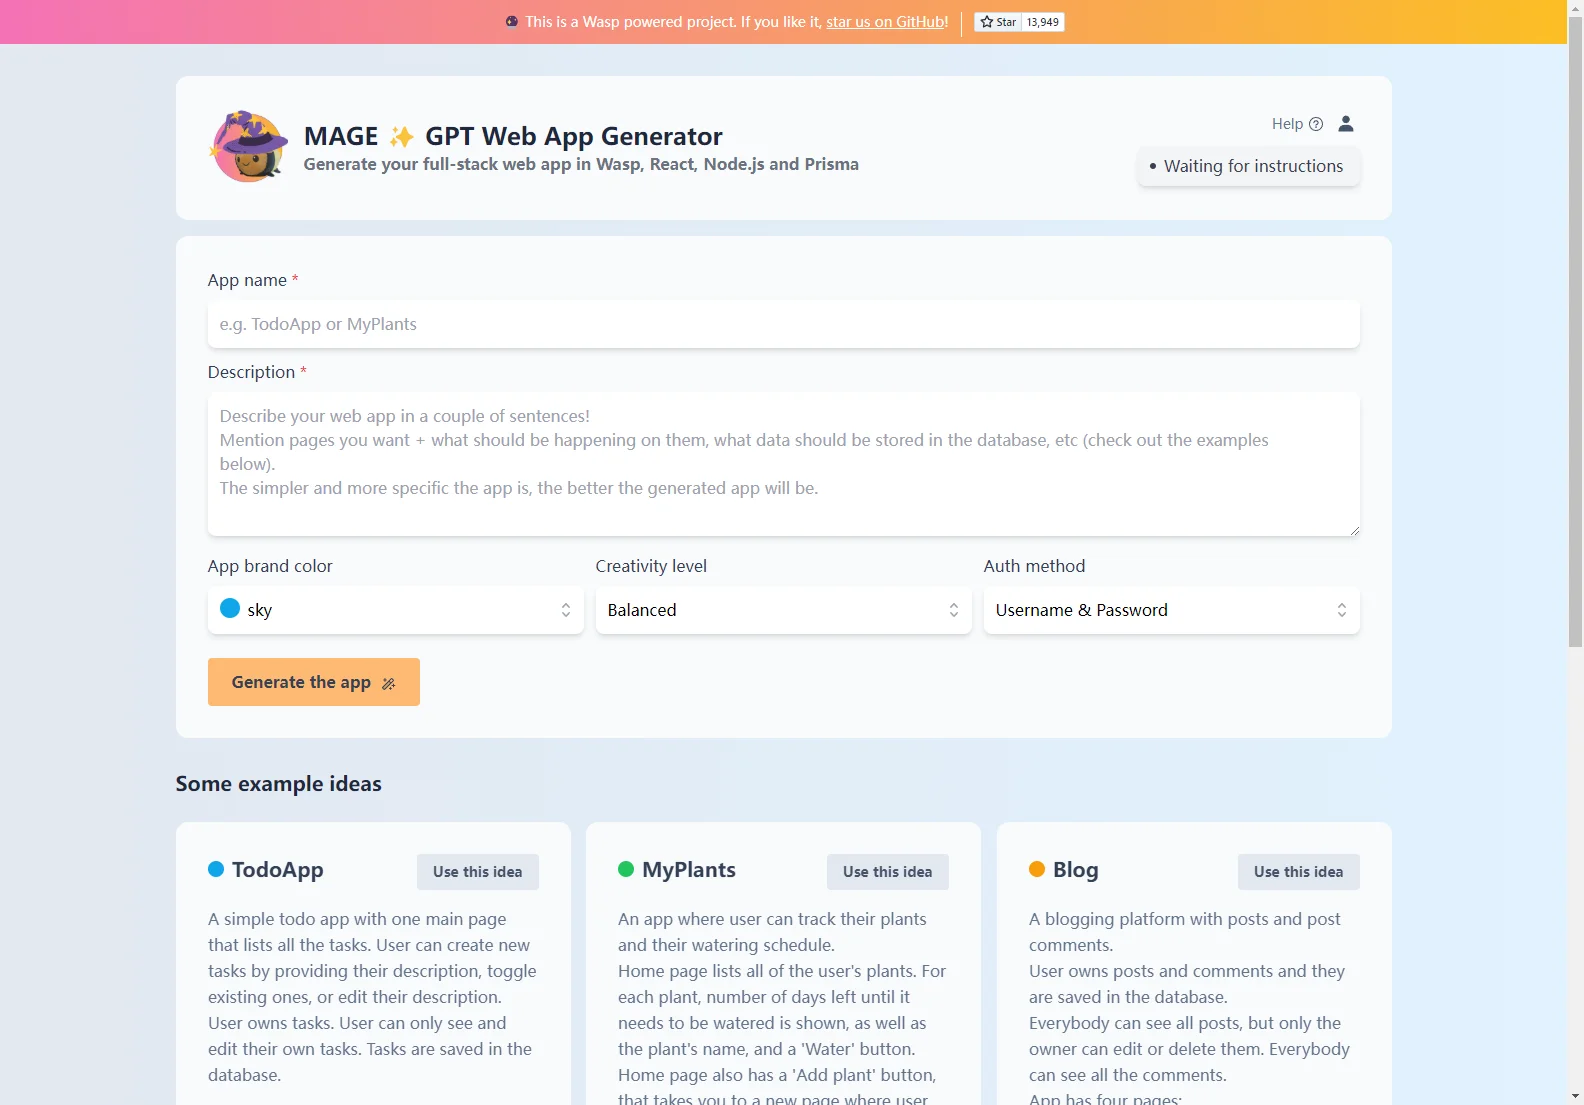Click the Help question mark icon
The image size is (1584, 1105).
coord(1316,124)
